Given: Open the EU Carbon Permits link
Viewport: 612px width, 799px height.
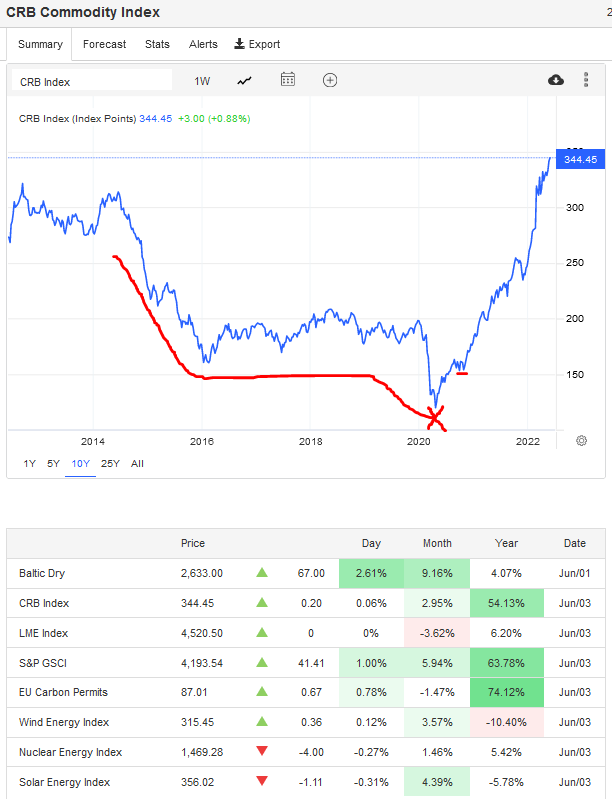Looking at the screenshot, I should (63, 693).
